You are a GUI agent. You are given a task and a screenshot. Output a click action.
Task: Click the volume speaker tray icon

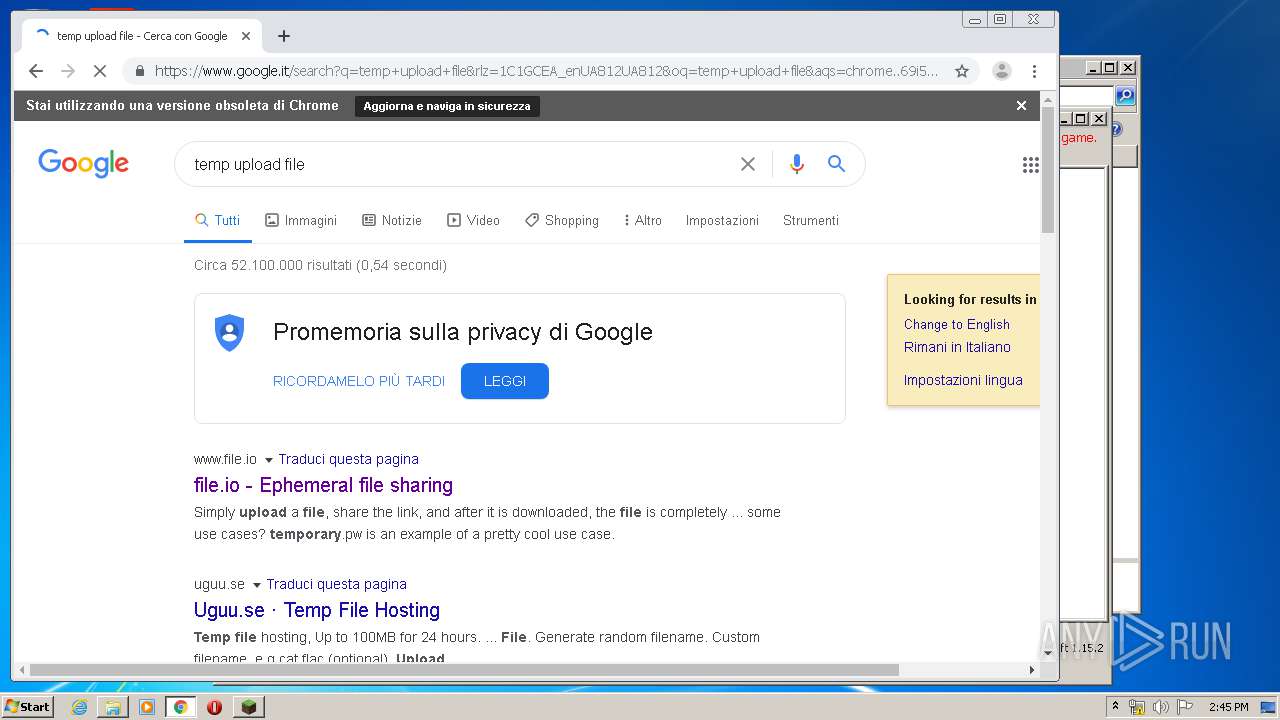(x=1161, y=707)
